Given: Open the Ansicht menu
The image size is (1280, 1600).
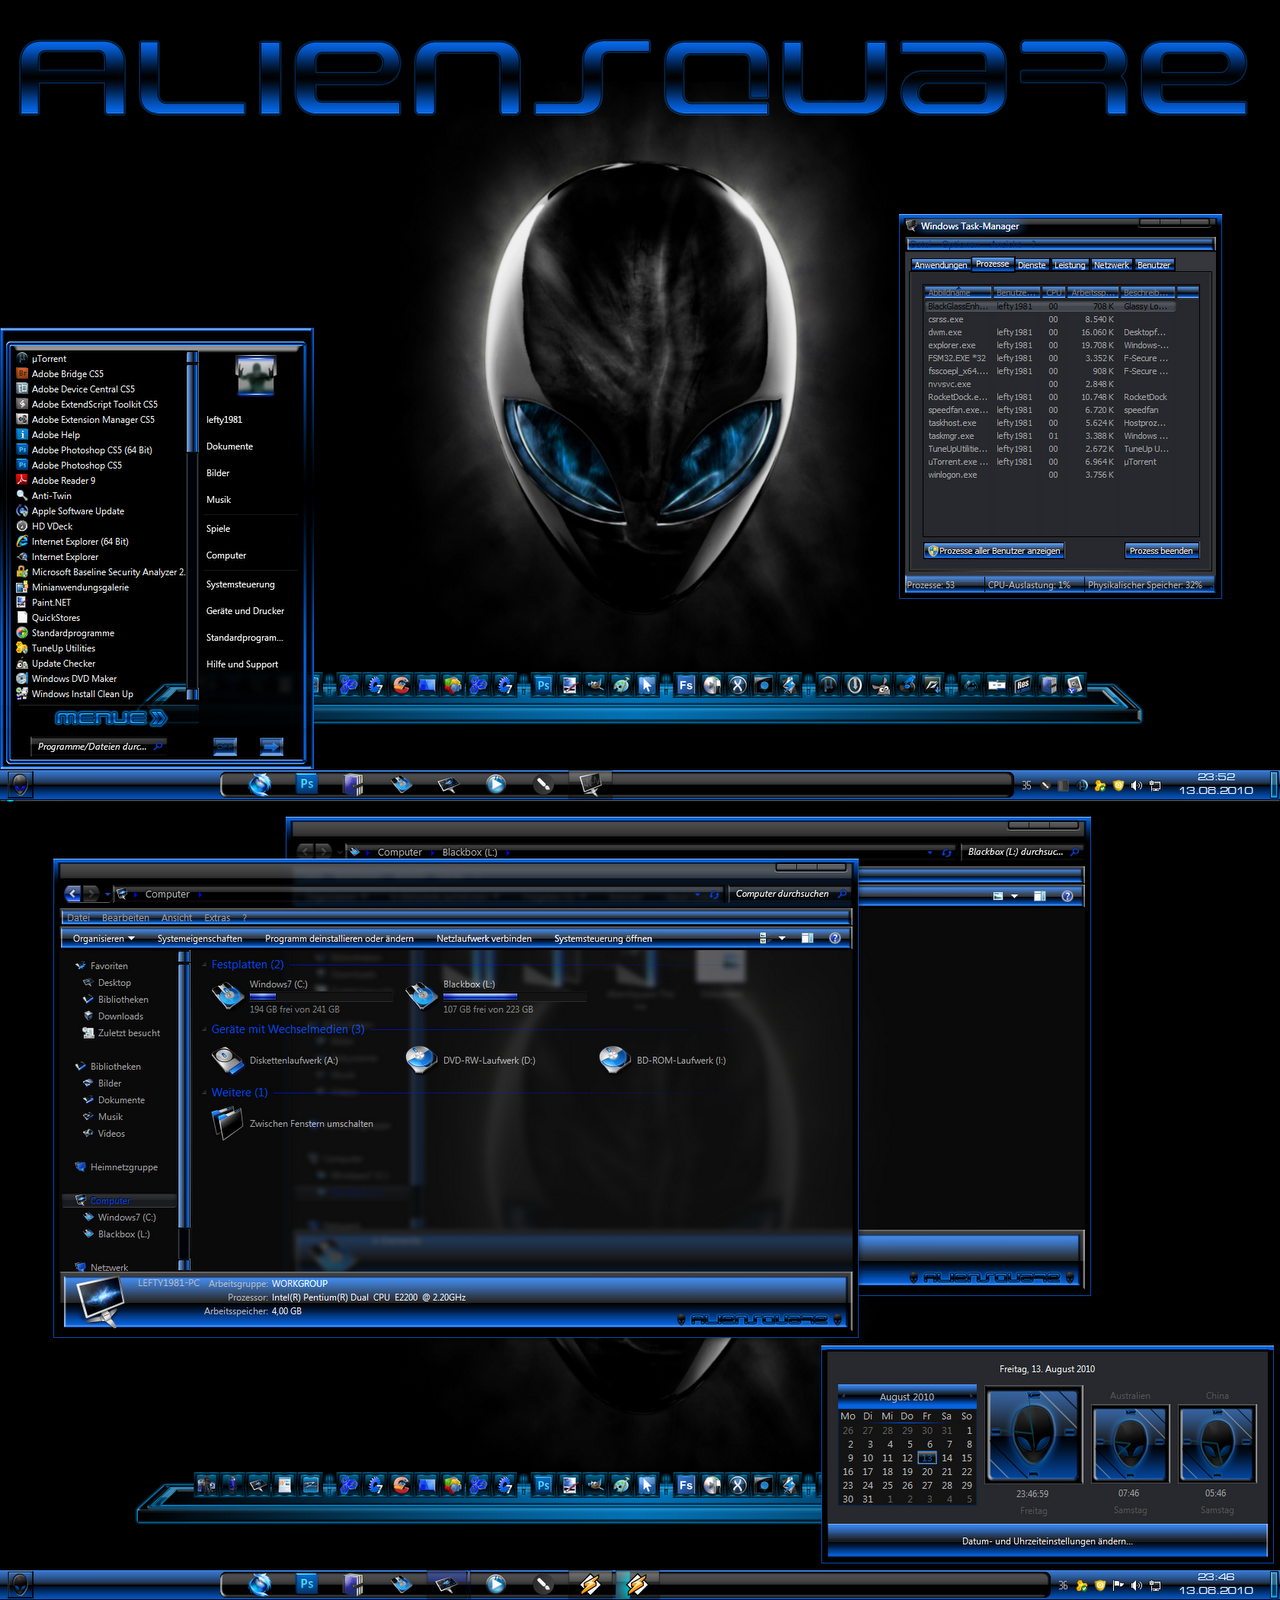Looking at the screenshot, I should click(x=177, y=918).
